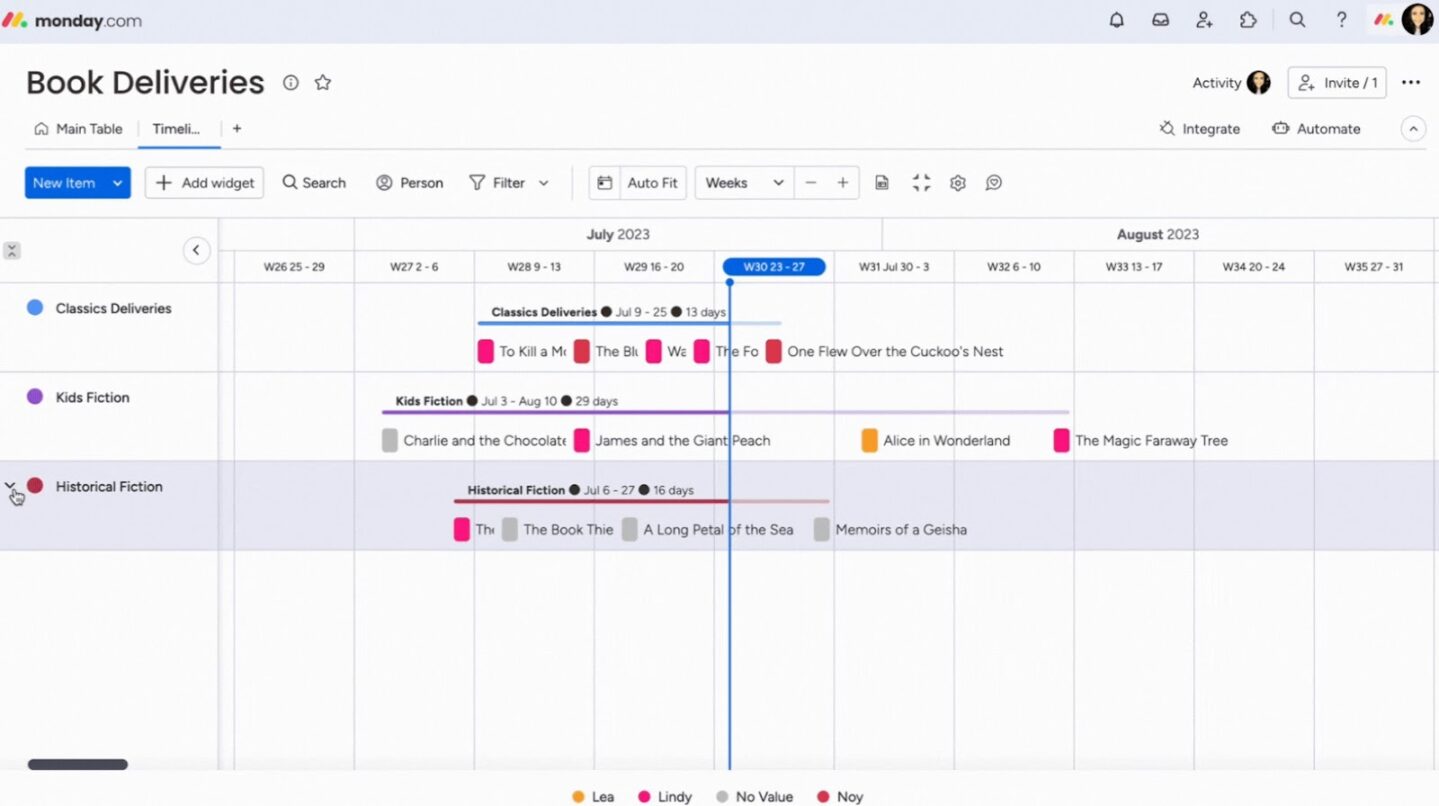The width and height of the screenshot is (1439, 806).
Task: Star the Book Deliveries board
Action: coord(322,82)
